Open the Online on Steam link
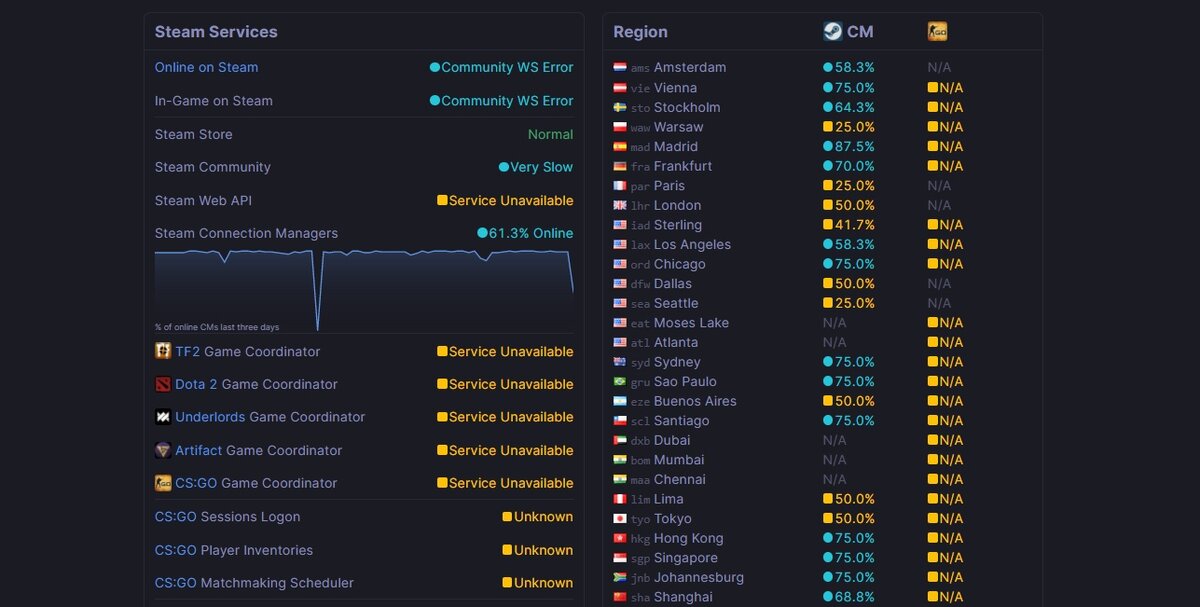The width and height of the screenshot is (1200, 607). [x=206, y=67]
